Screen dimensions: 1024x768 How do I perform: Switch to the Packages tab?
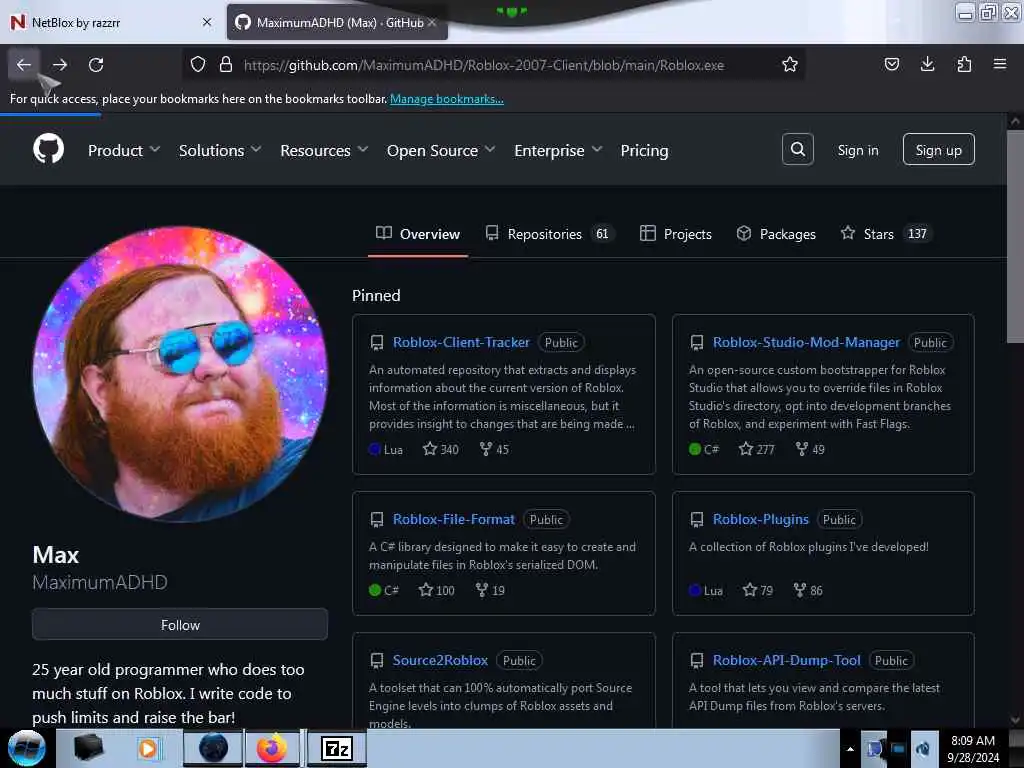[776, 234]
